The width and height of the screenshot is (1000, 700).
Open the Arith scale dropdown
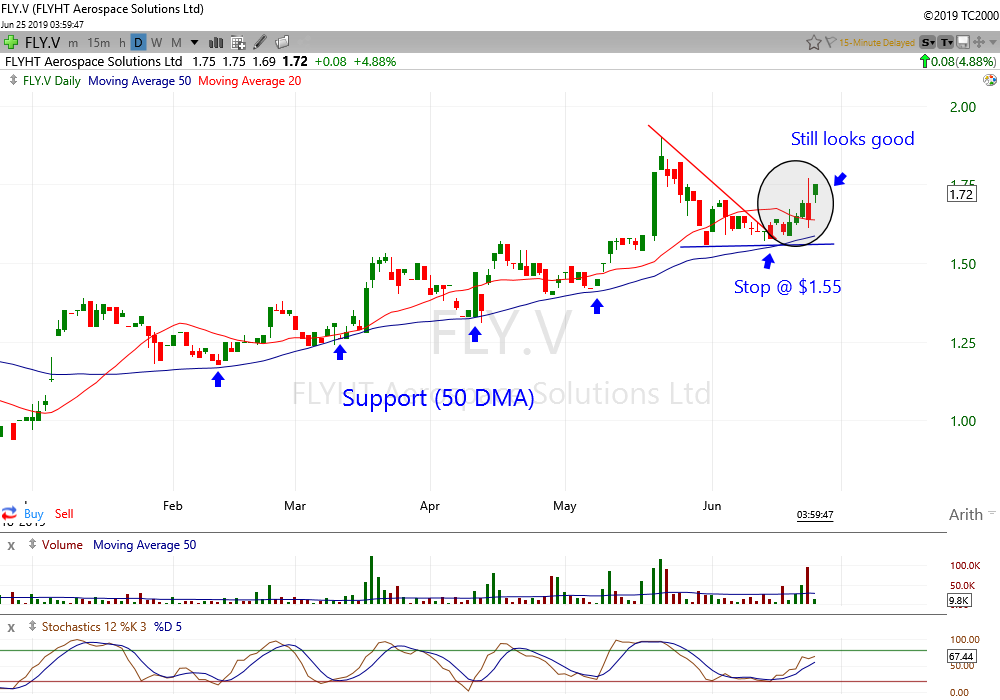(971, 514)
